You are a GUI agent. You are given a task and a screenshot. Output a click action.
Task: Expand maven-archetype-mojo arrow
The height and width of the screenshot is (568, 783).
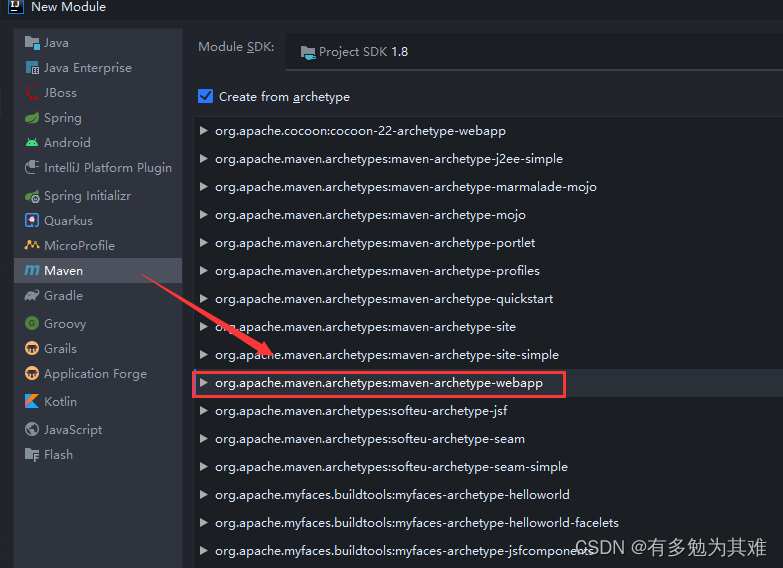pos(204,215)
